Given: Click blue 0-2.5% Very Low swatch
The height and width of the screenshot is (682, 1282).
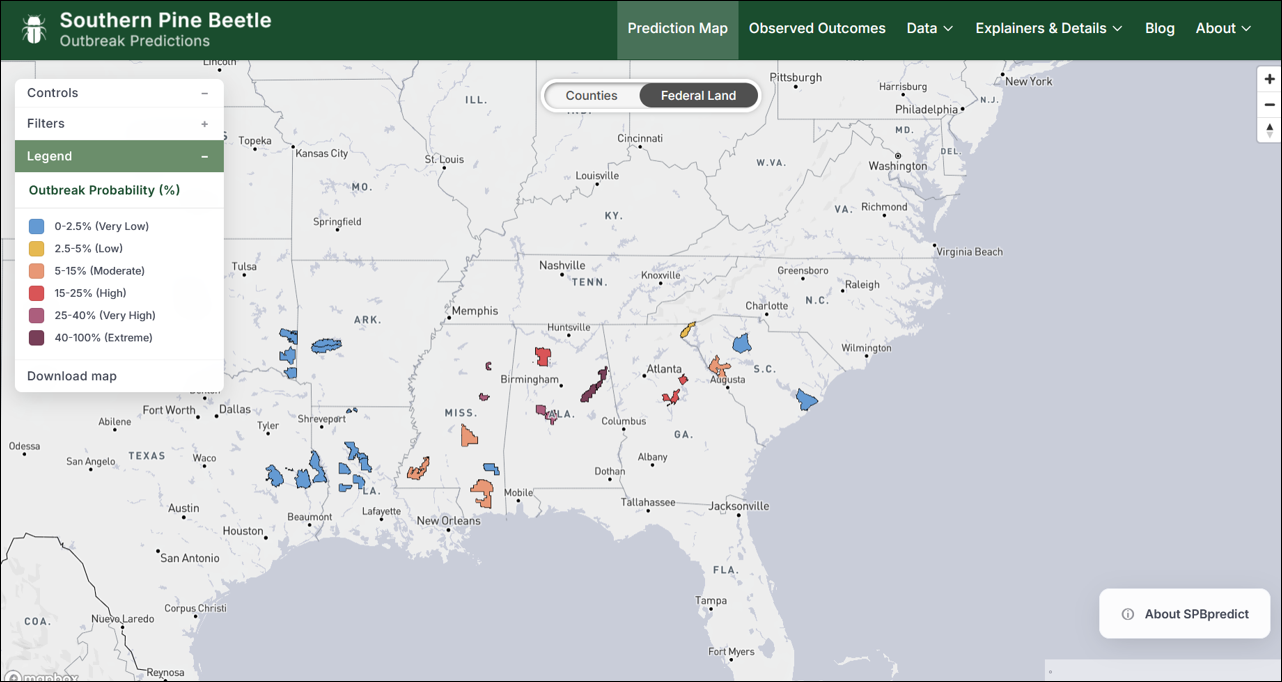Looking at the screenshot, I should (37, 226).
